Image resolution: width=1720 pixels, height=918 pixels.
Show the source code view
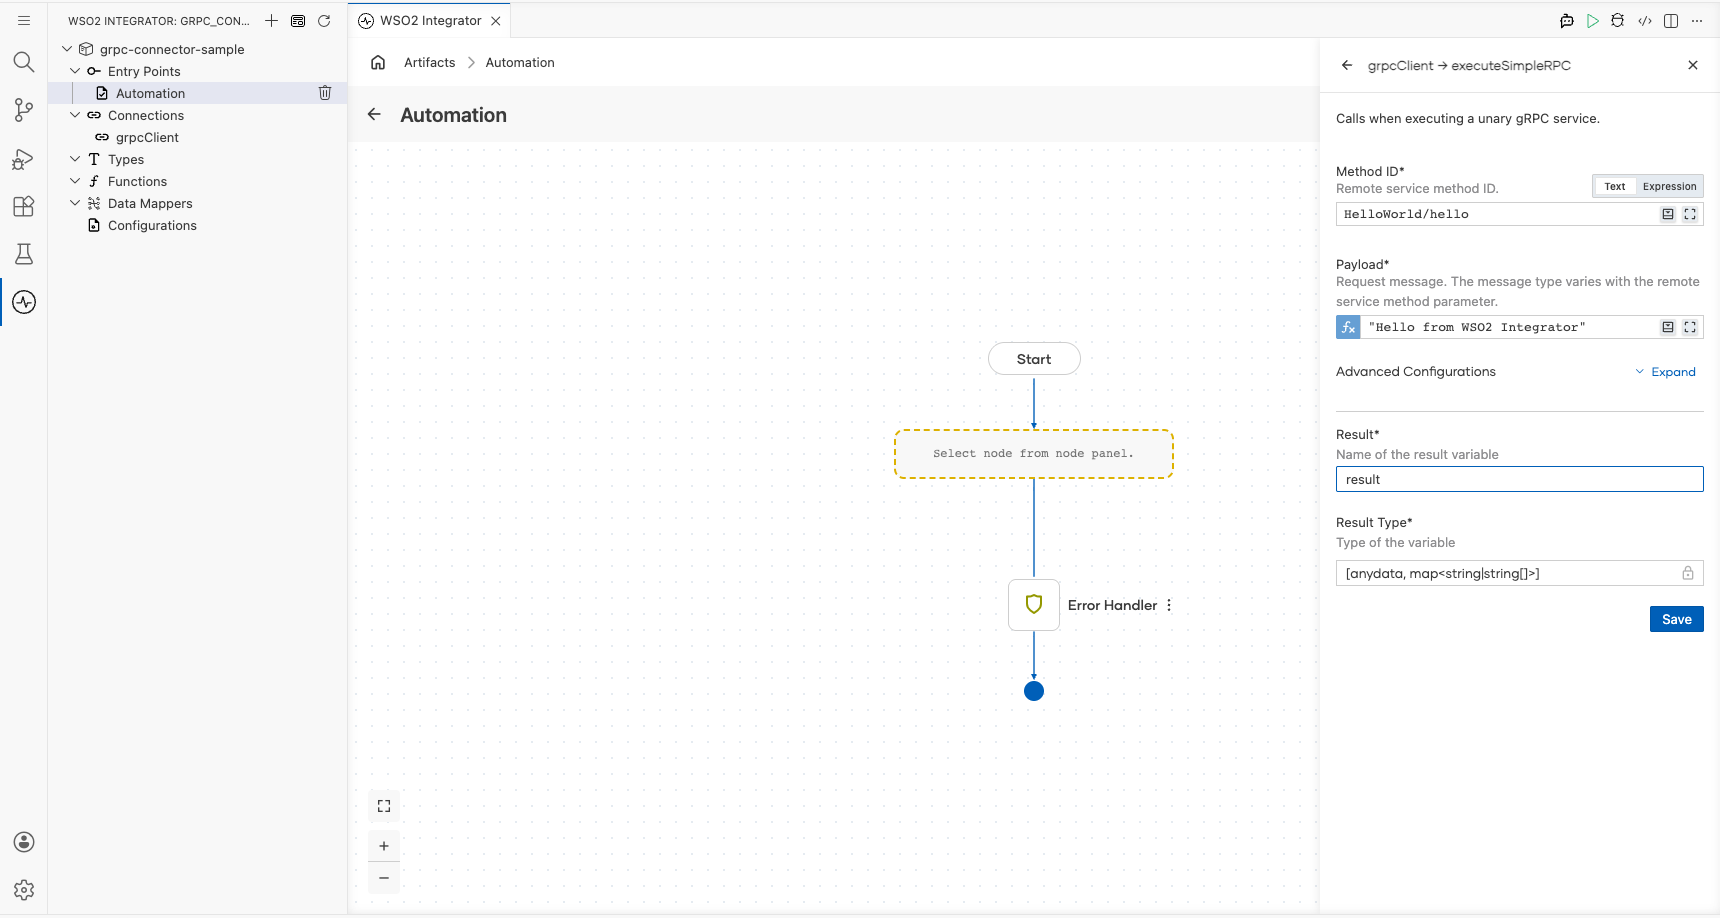(1645, 20)
